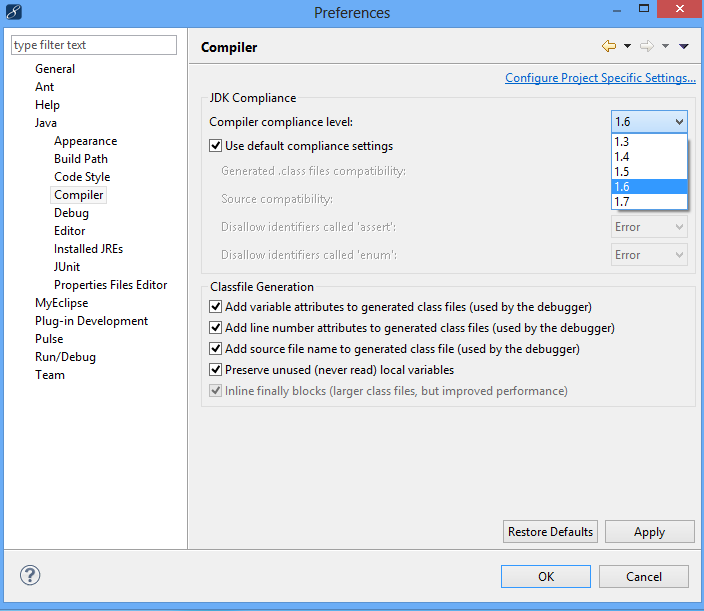This screenshot has height=611, width=704.
Task: Open JUnit preferences
Action: point(67,267)
